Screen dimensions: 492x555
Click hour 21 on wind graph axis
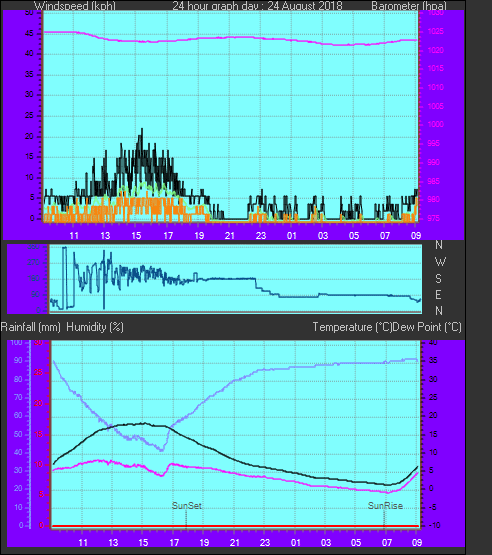point(230,236)
